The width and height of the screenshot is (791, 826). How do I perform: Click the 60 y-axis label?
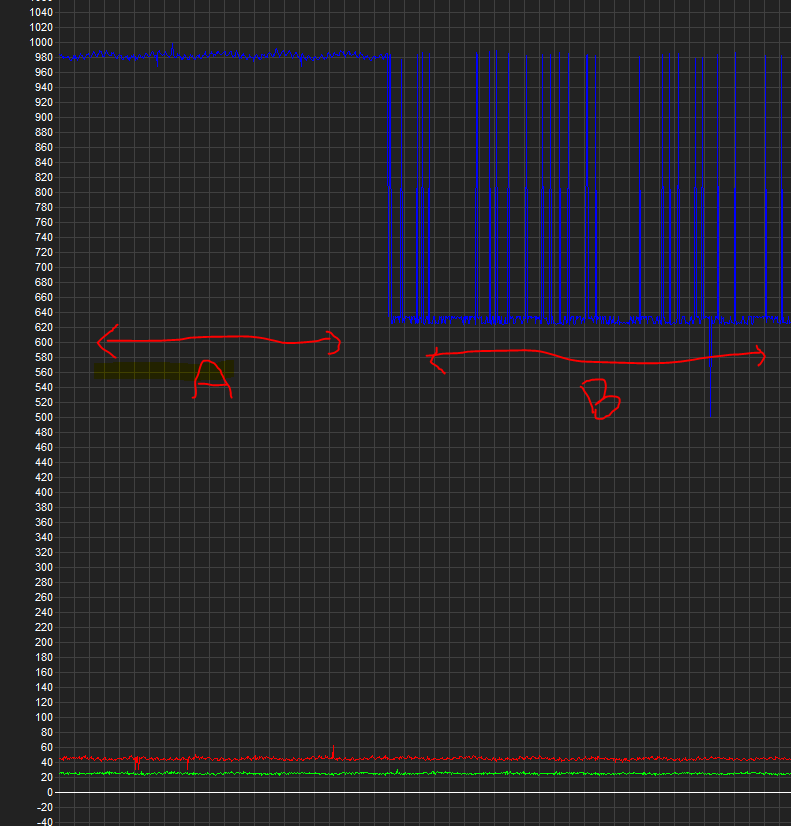pos(47,748)
